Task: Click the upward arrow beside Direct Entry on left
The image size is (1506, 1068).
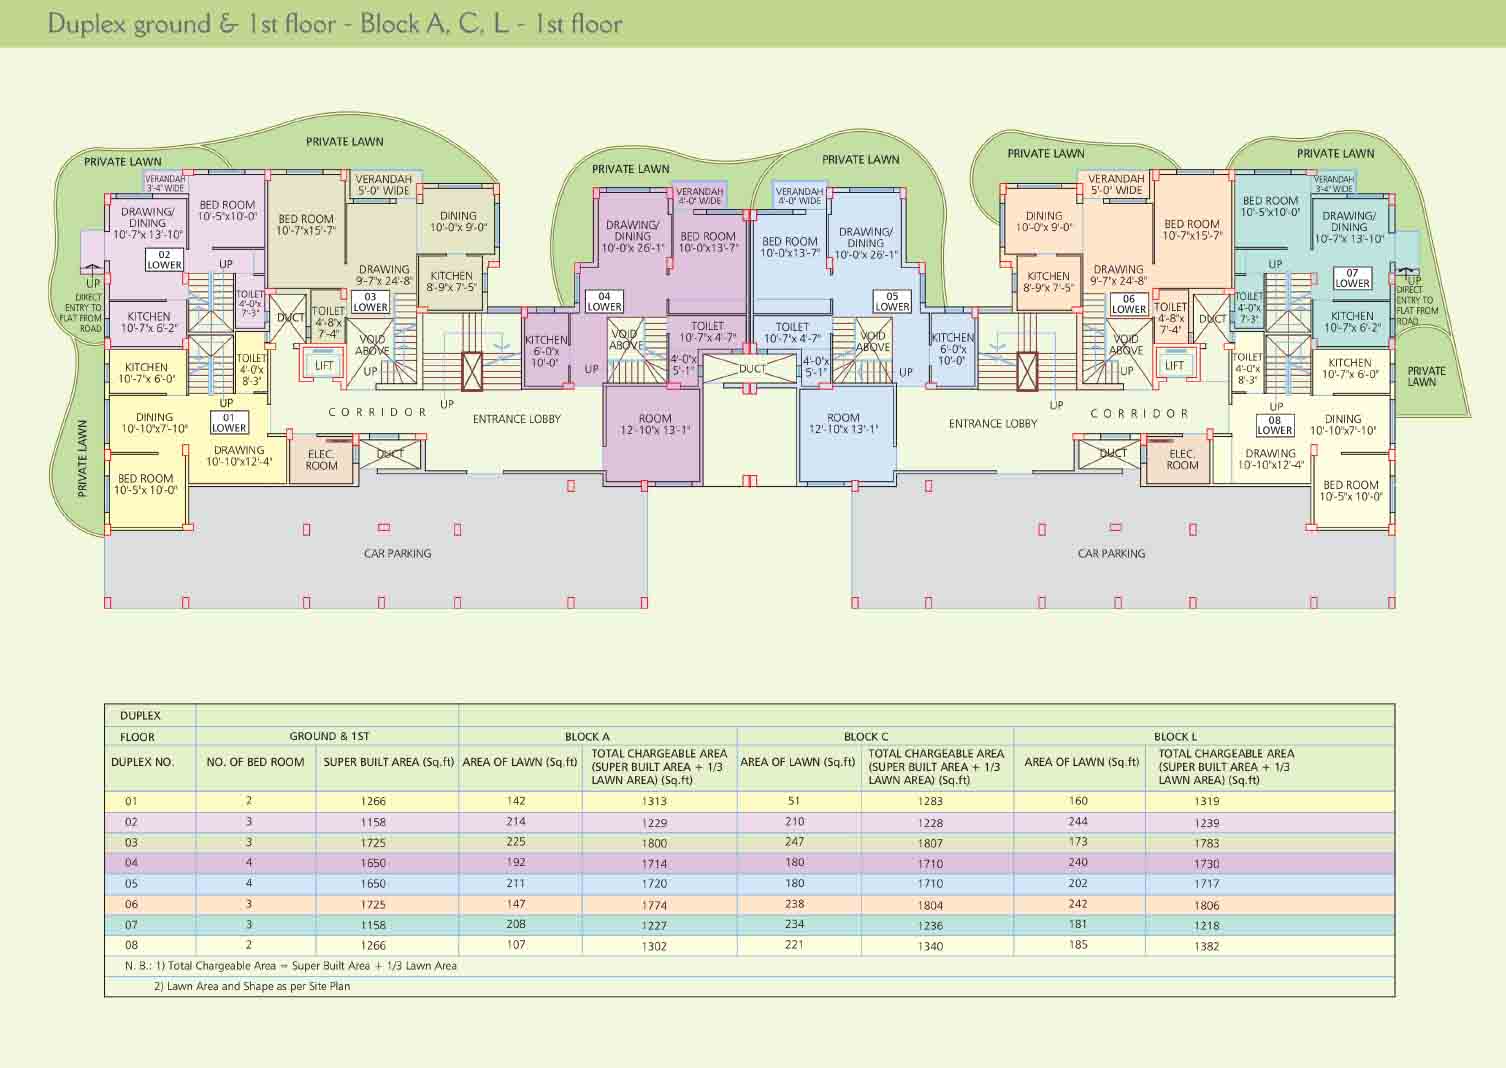Action: tap(91, 270)
